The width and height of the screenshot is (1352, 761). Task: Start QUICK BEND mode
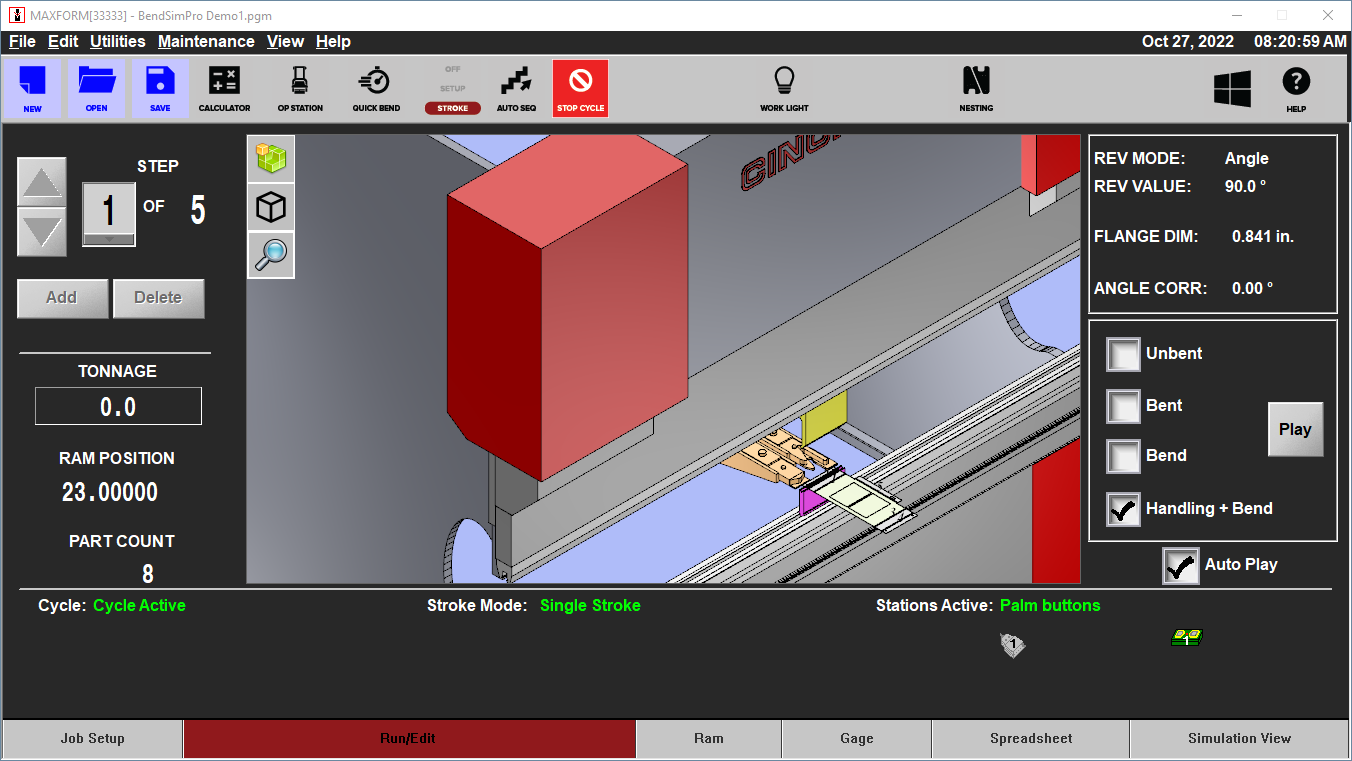(376, 88)
